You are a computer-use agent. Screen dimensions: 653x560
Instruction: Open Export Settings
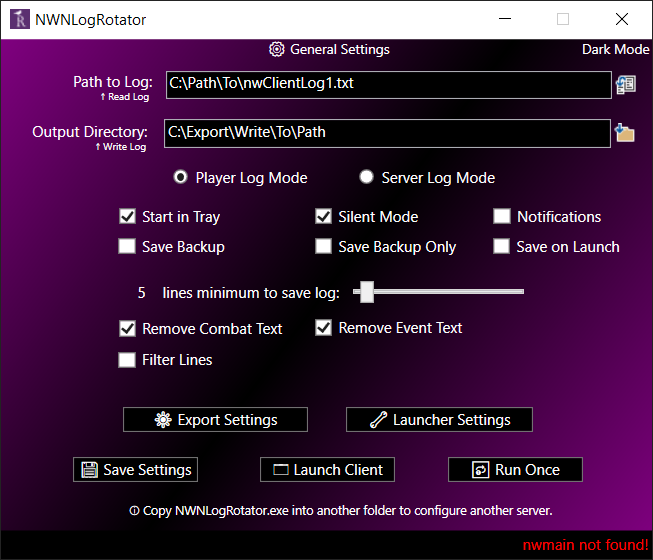(215, 420)
